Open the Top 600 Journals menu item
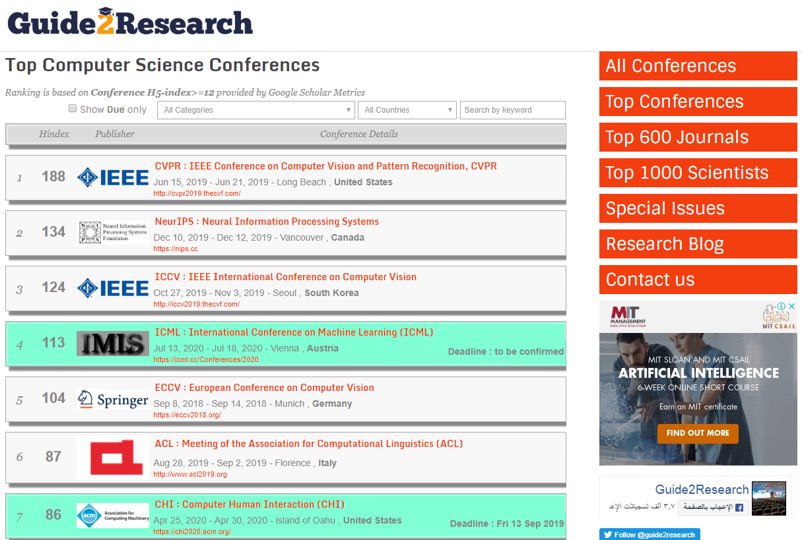Viewport: 802px width, 540px height. 698,137
